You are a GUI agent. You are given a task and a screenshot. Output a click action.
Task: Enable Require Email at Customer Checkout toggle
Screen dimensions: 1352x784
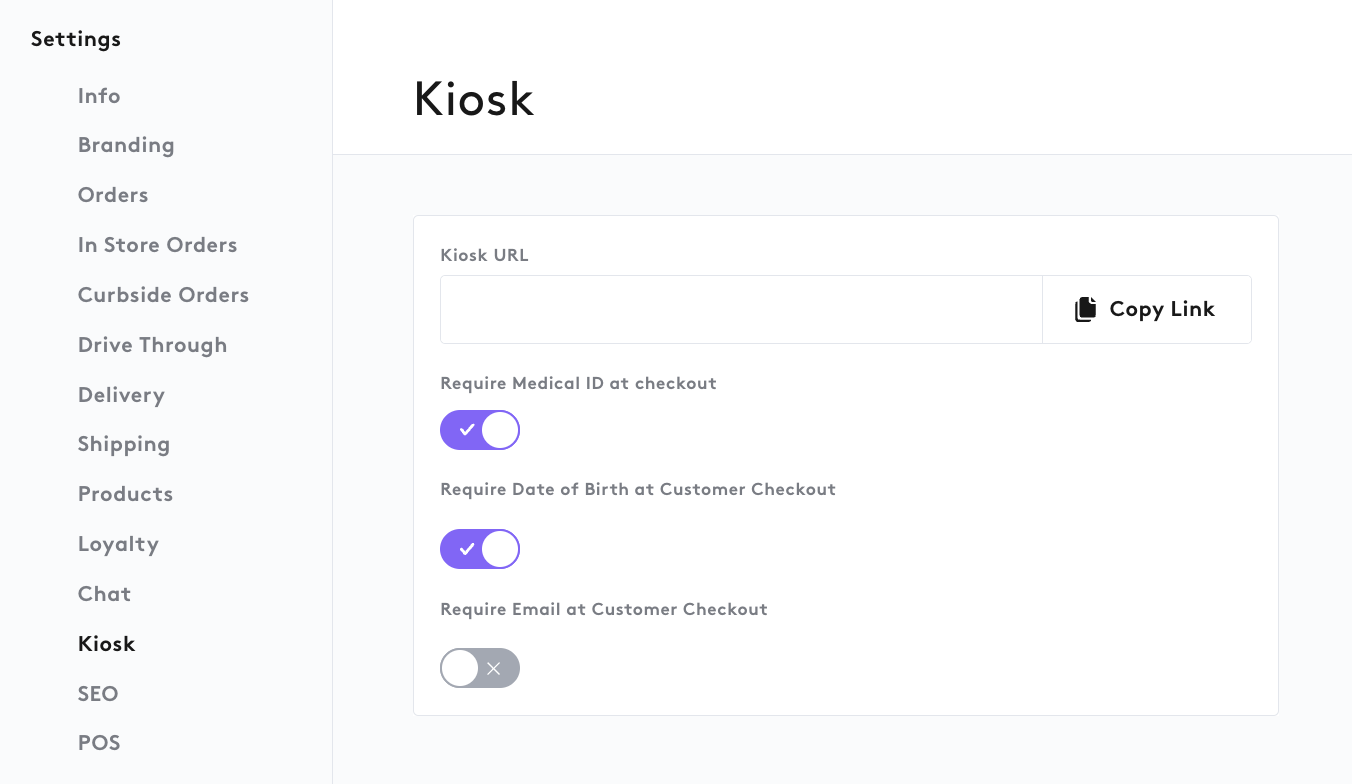(x=480, y=668)
